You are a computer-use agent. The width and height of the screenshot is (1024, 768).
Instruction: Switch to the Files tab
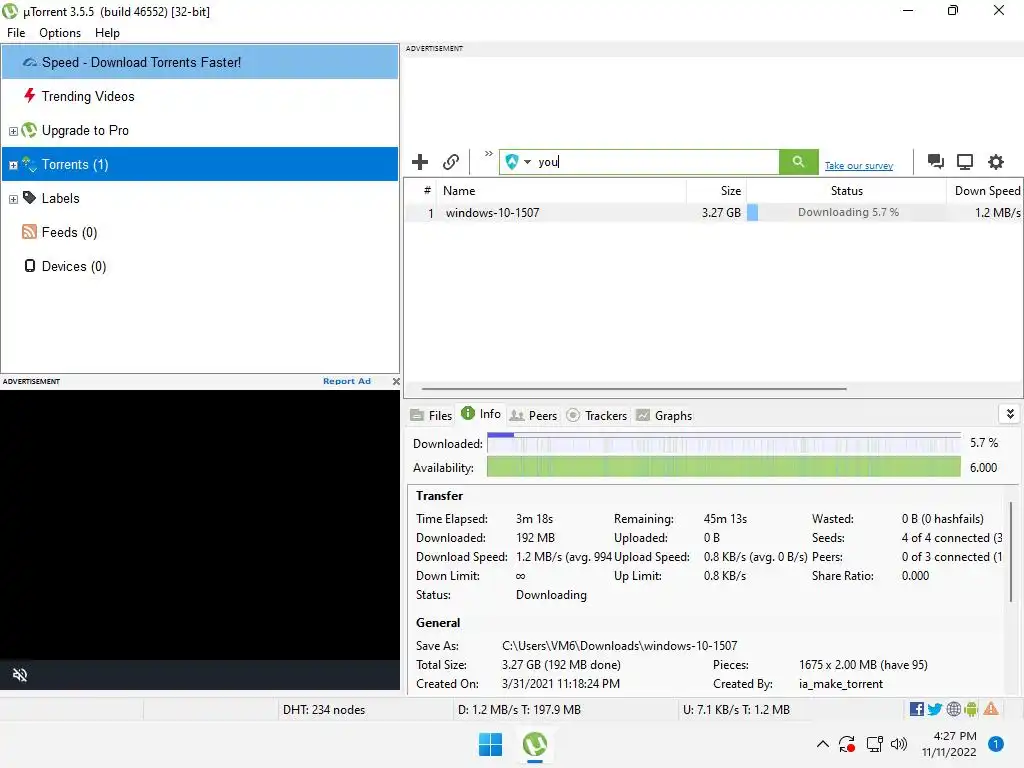(431, 415)
